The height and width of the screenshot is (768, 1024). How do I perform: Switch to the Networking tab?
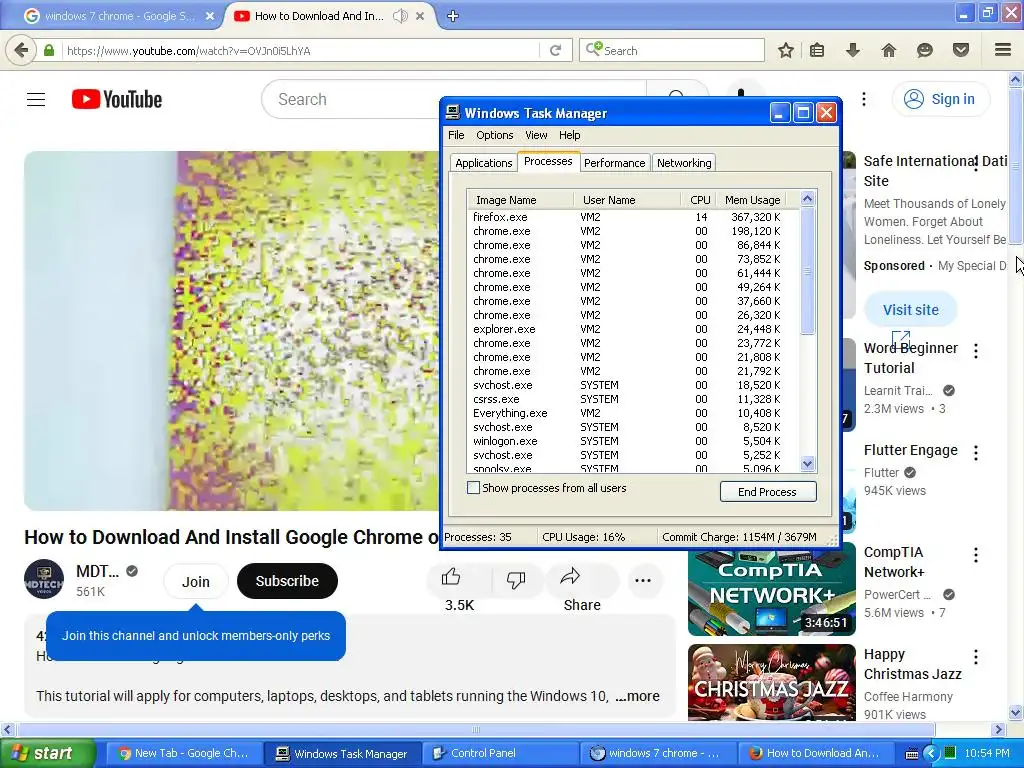tap(684, 163)
